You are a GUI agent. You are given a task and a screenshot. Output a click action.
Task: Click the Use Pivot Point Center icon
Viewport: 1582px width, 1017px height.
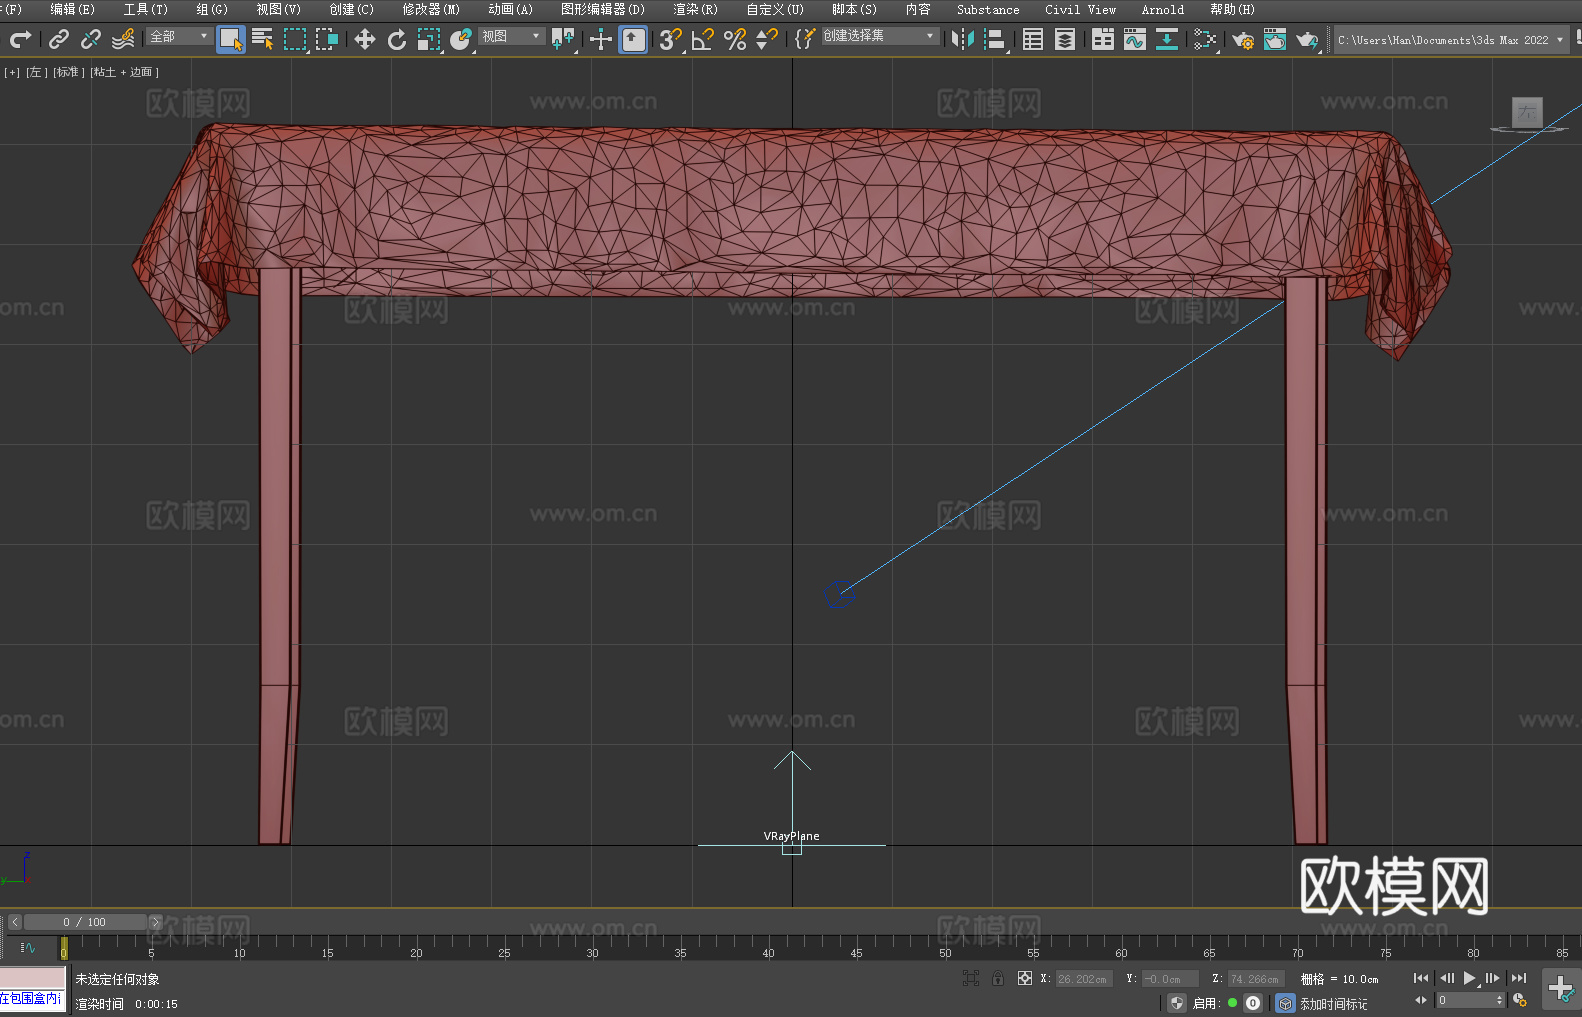tap(563, 39)
